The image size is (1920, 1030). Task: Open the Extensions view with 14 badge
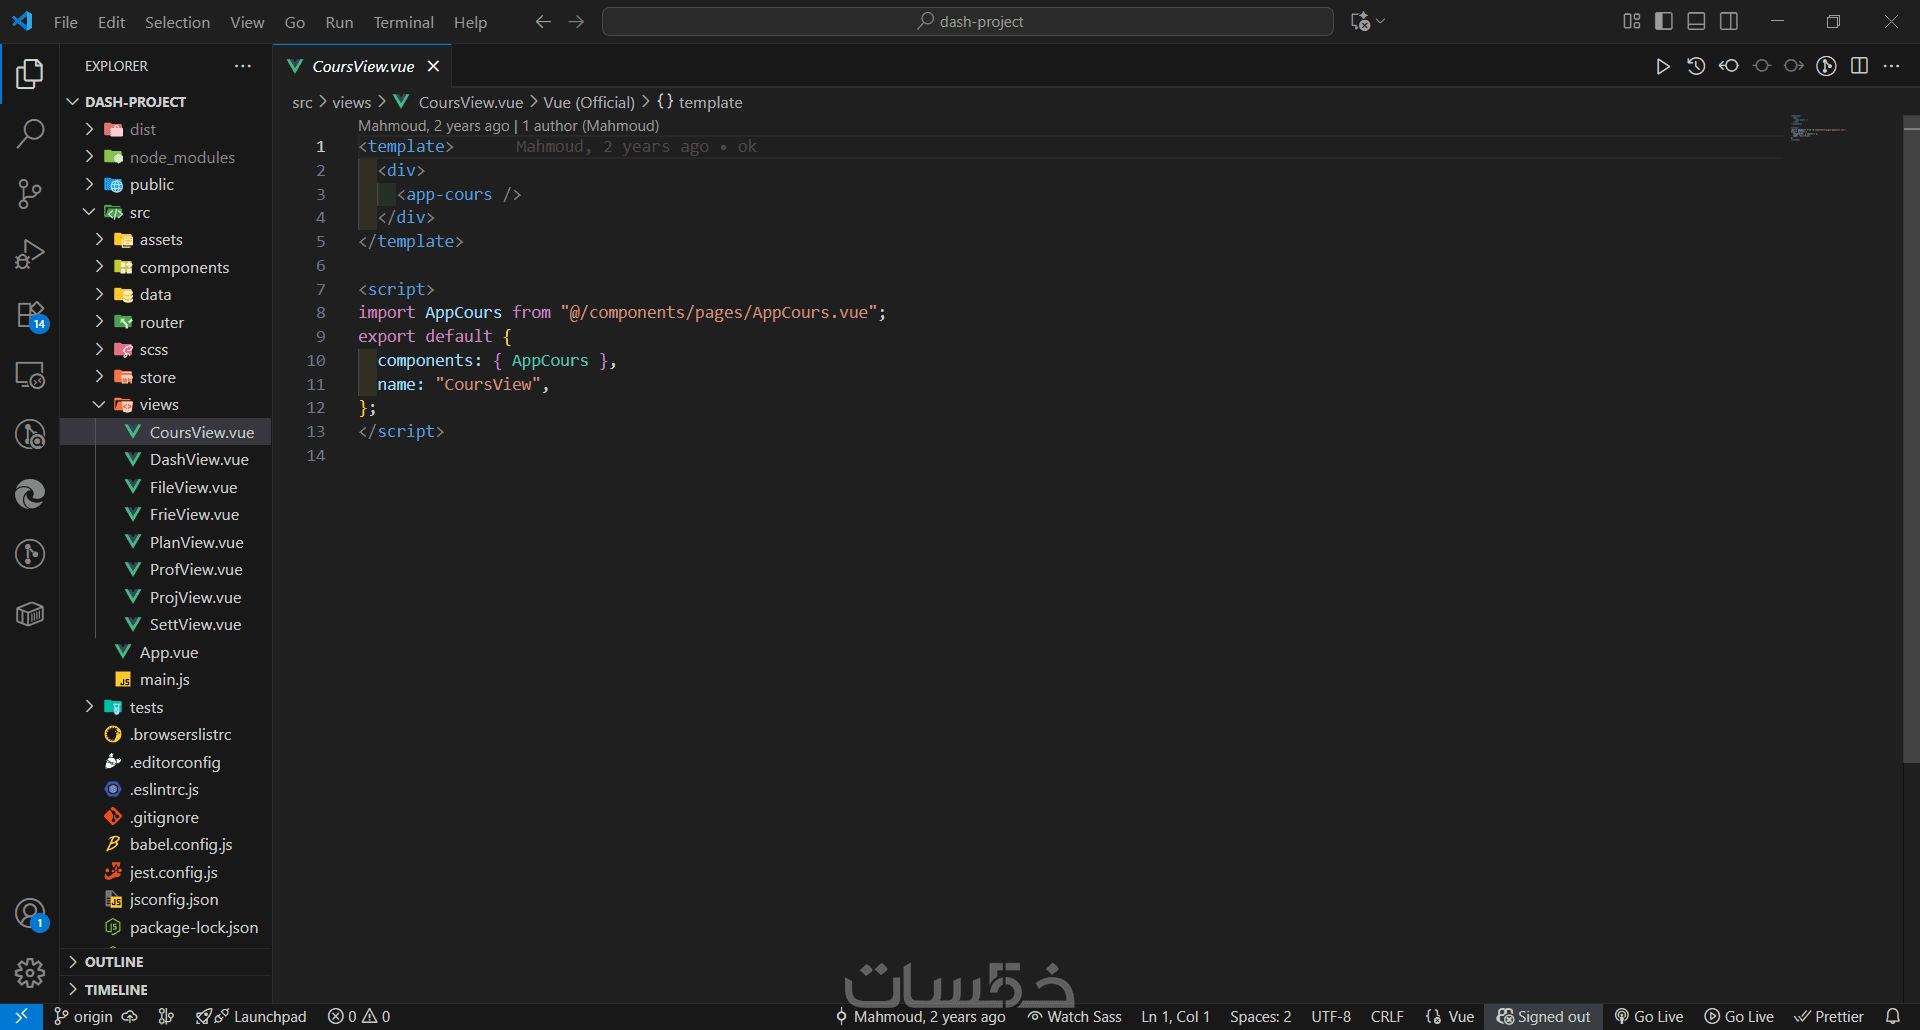30,315
